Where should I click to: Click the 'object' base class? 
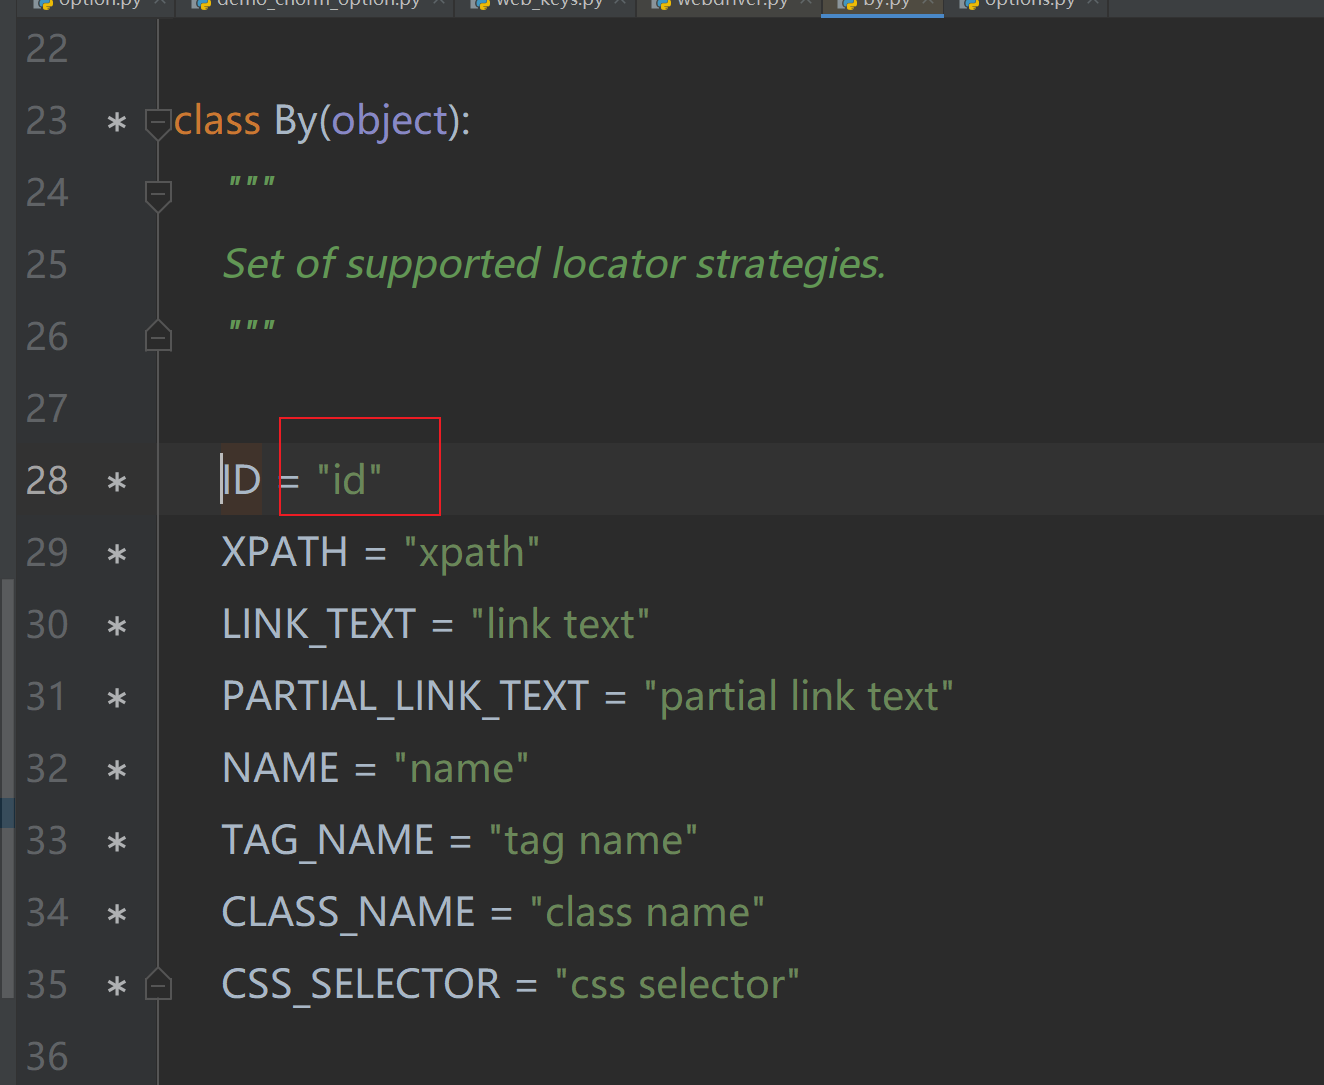390,121
